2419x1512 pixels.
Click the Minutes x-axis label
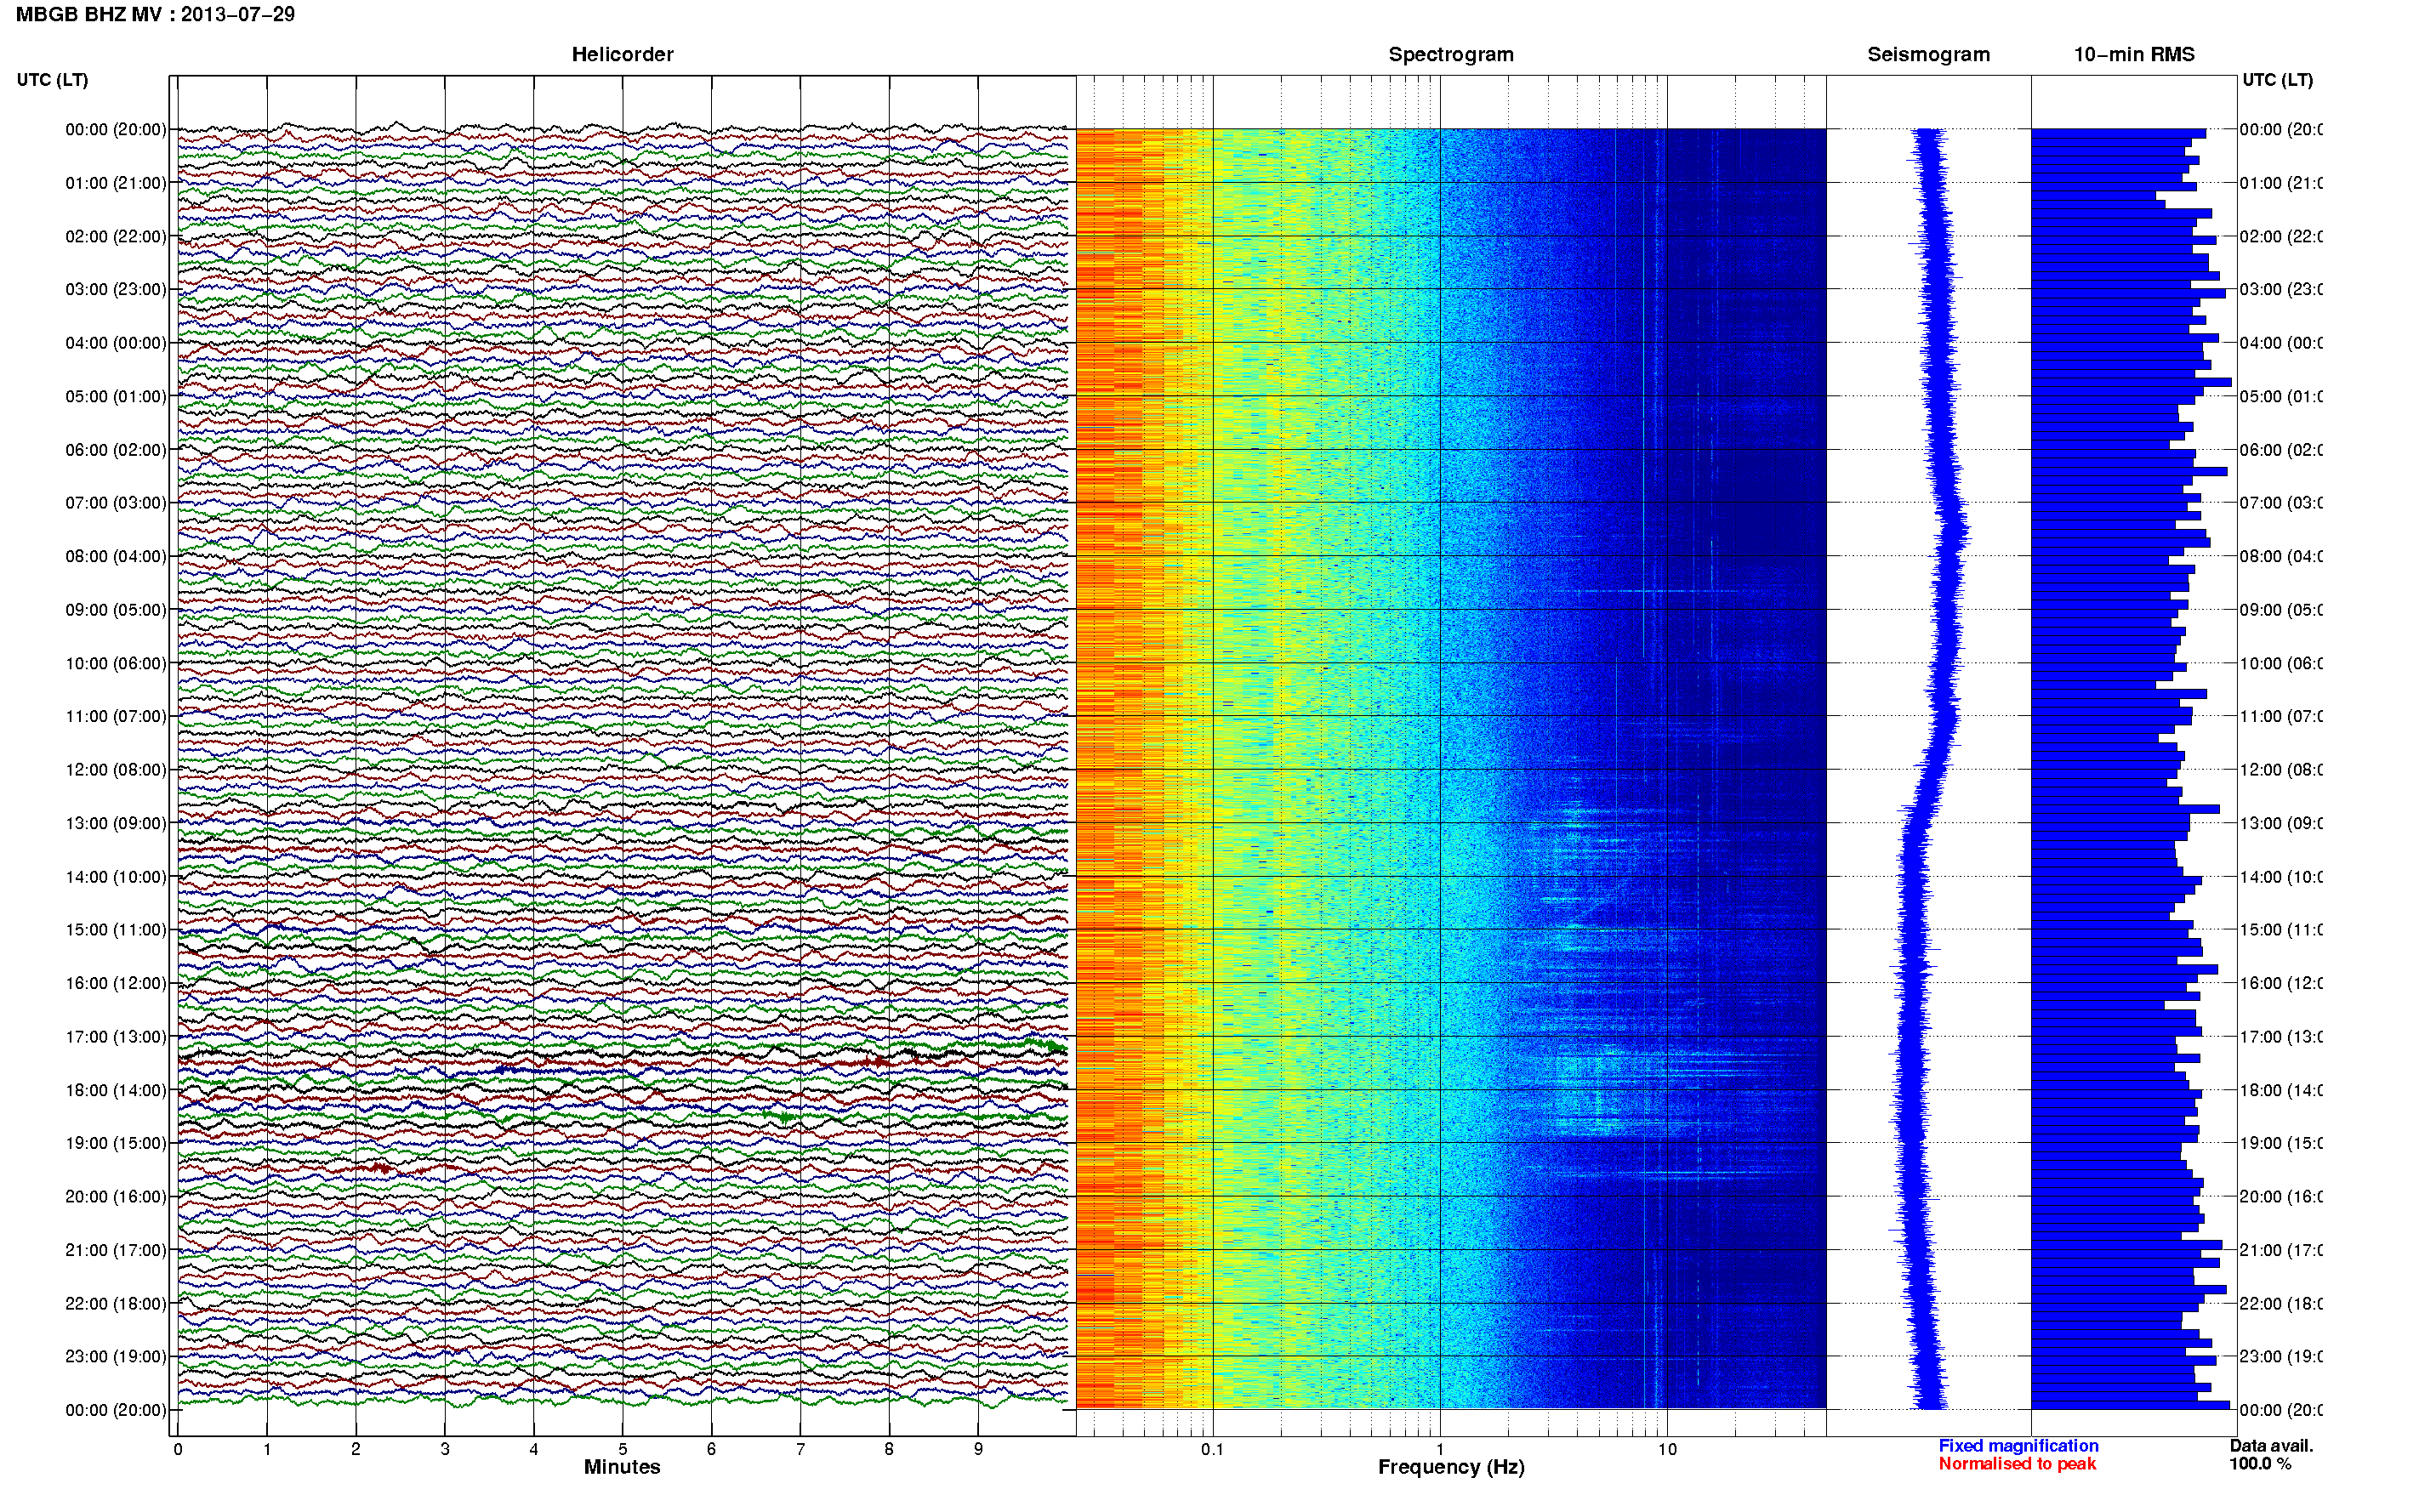622,1467
